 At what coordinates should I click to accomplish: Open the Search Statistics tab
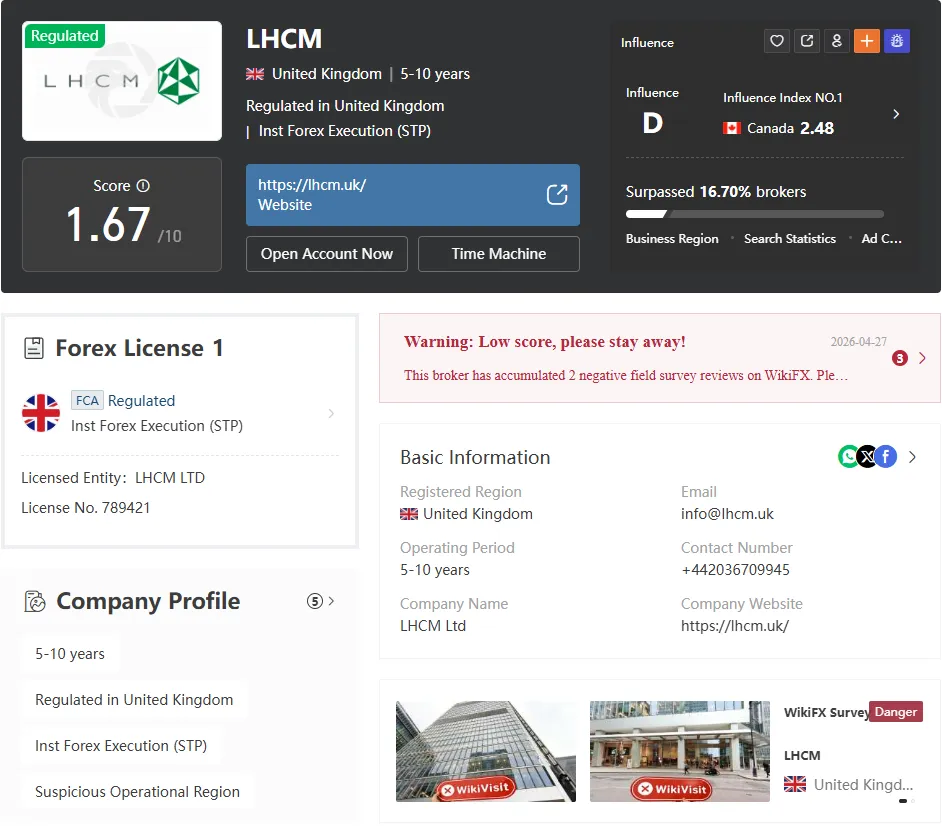click(x=789, y=238)
